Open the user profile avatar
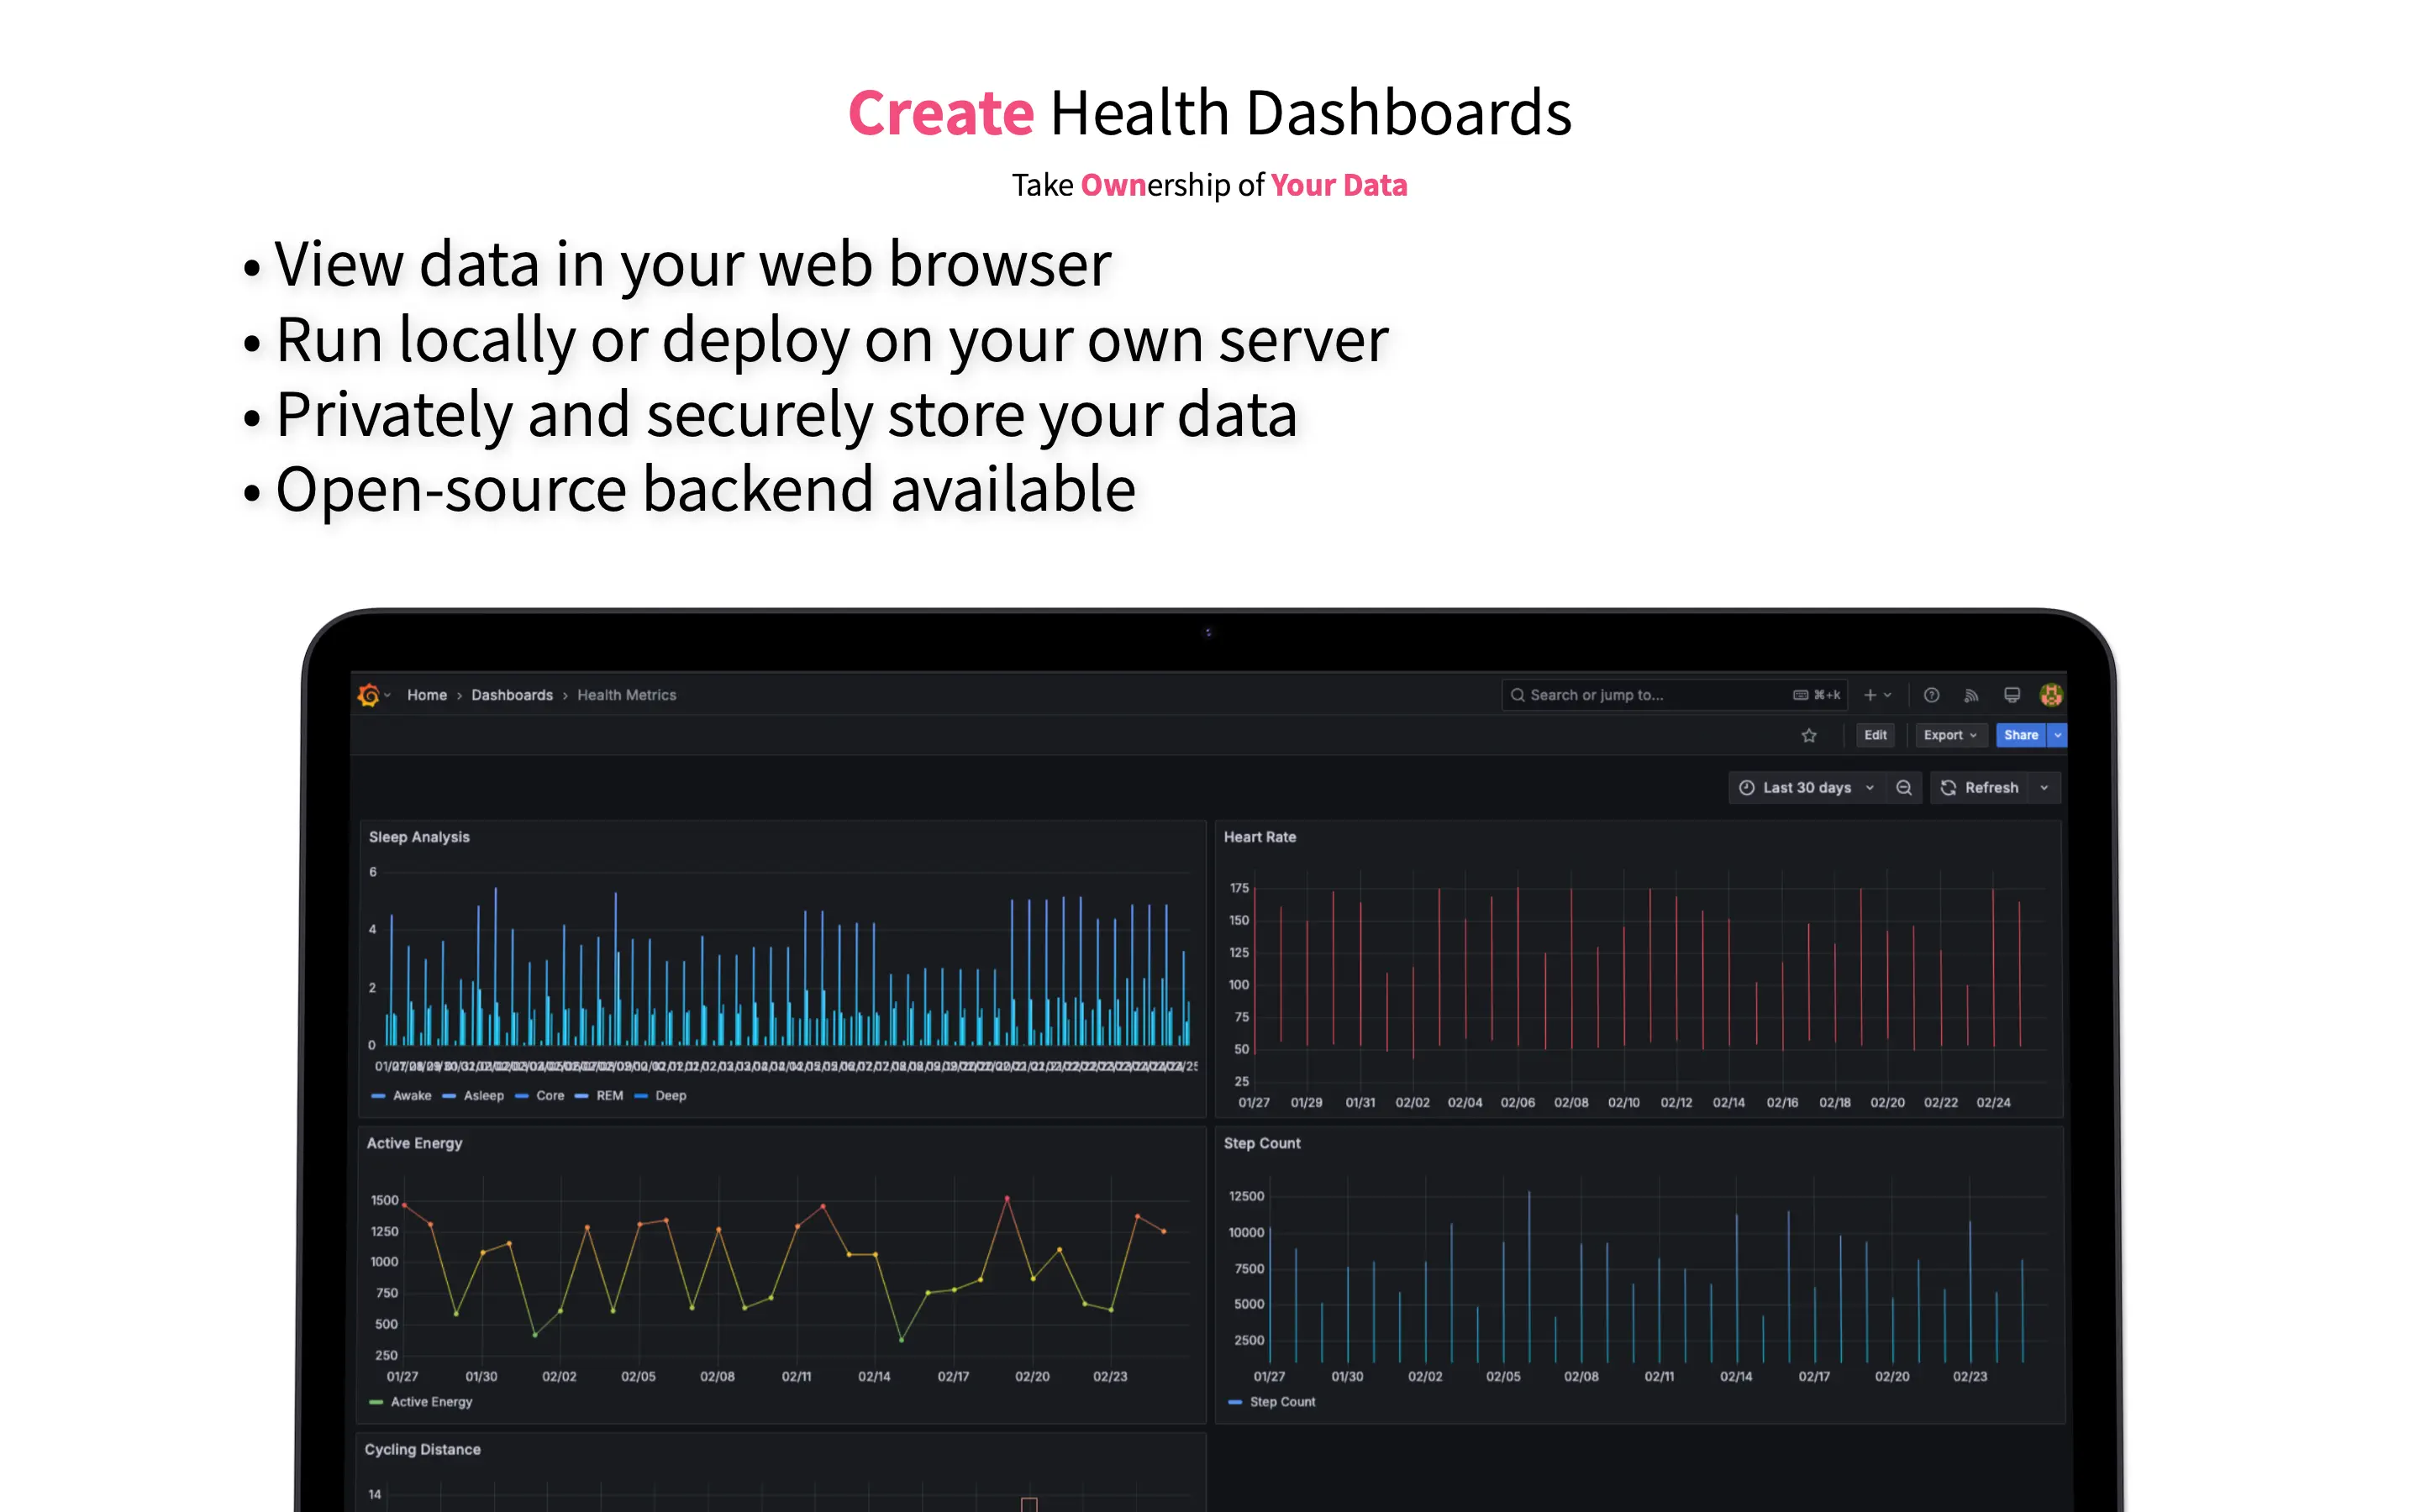The image size is (2420, 1512). [x=2050, y=695]
